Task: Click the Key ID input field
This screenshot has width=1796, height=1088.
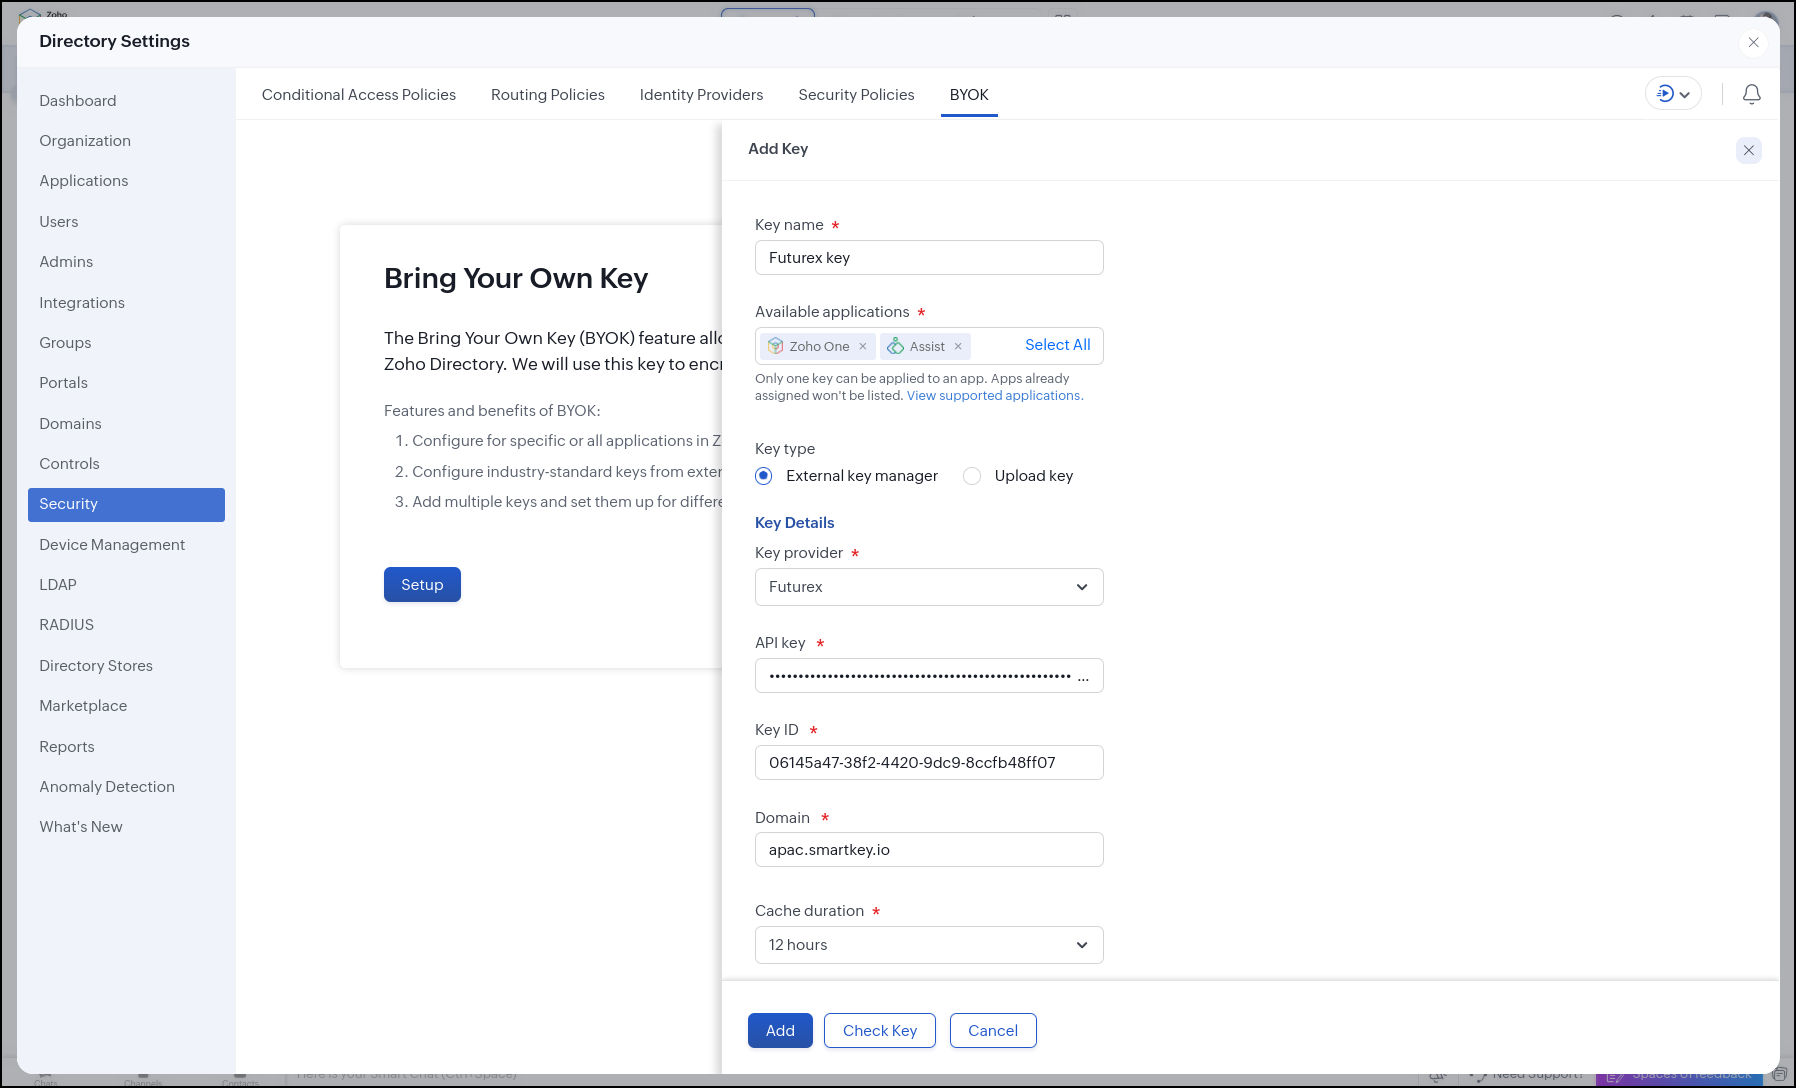Action: pyautogui.click(x=929, y=763)
